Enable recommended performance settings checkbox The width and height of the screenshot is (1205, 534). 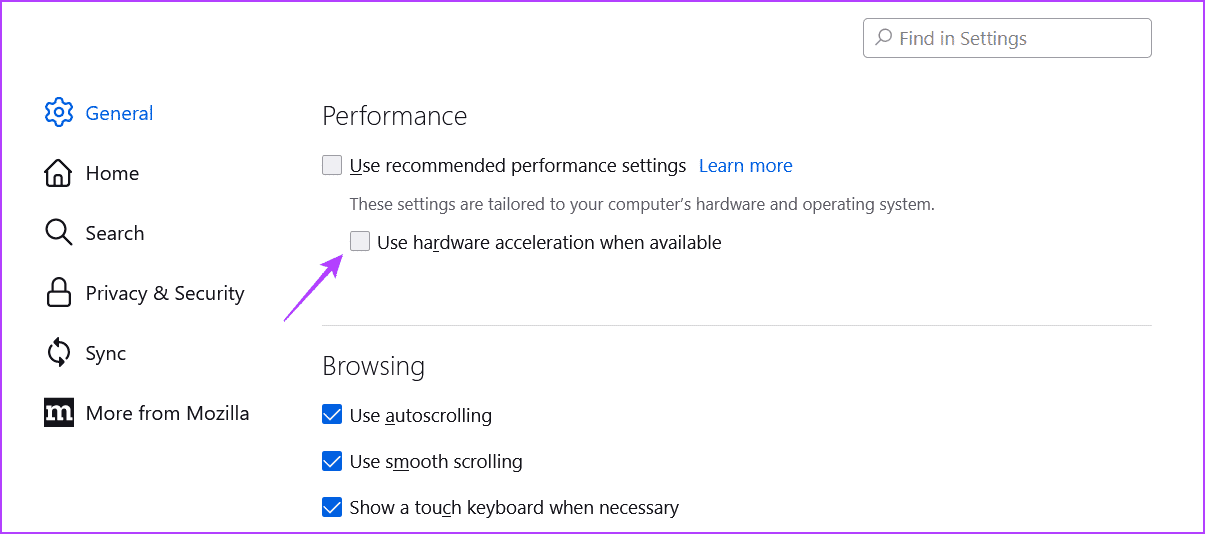click(x=332, y=165)
